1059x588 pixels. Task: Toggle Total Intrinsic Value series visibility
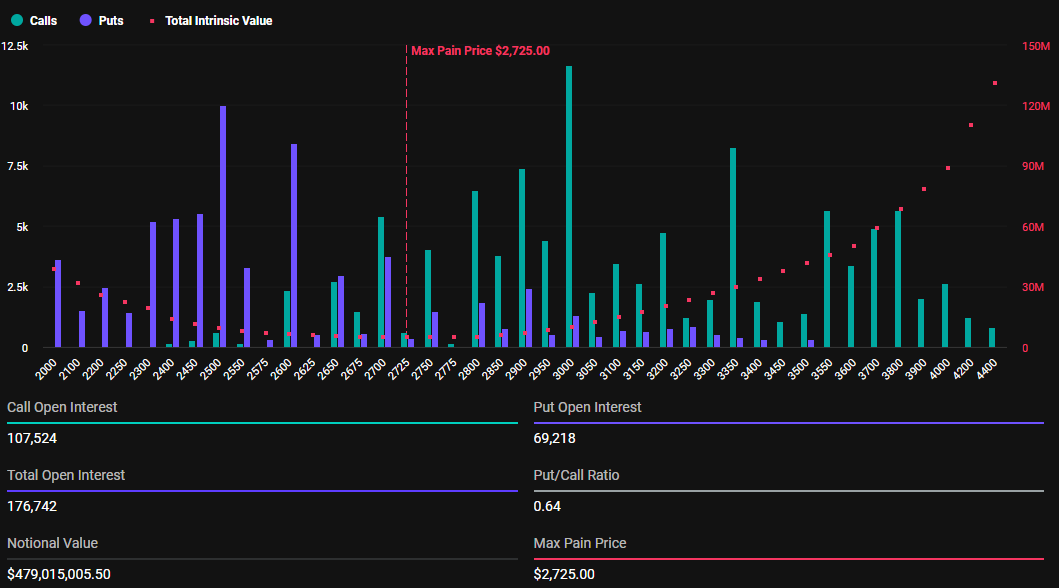tap(211, 20)
